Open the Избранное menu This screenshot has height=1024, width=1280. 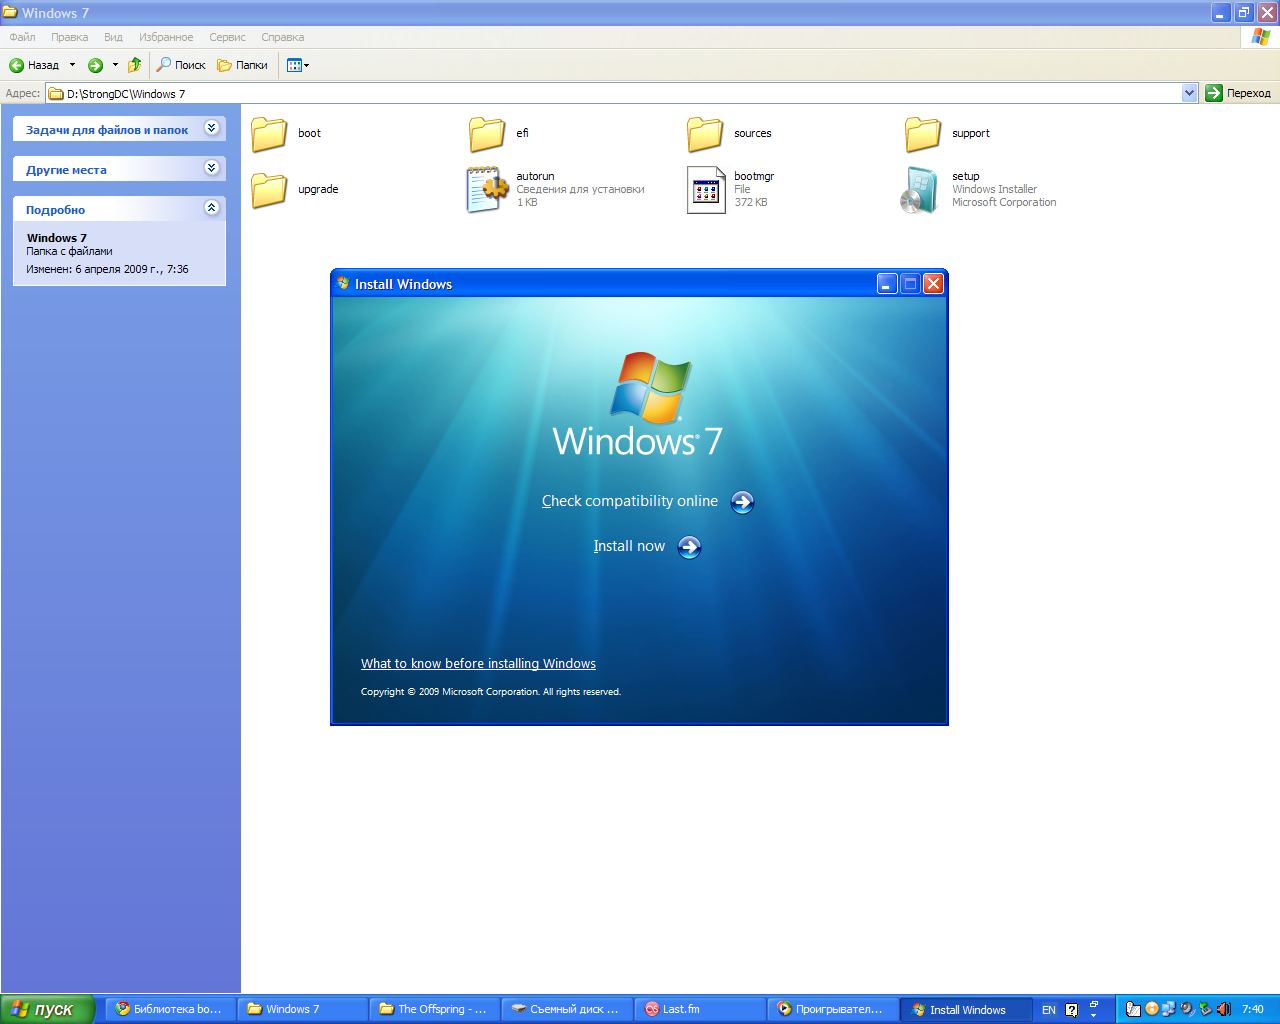[x=166, y=37]
